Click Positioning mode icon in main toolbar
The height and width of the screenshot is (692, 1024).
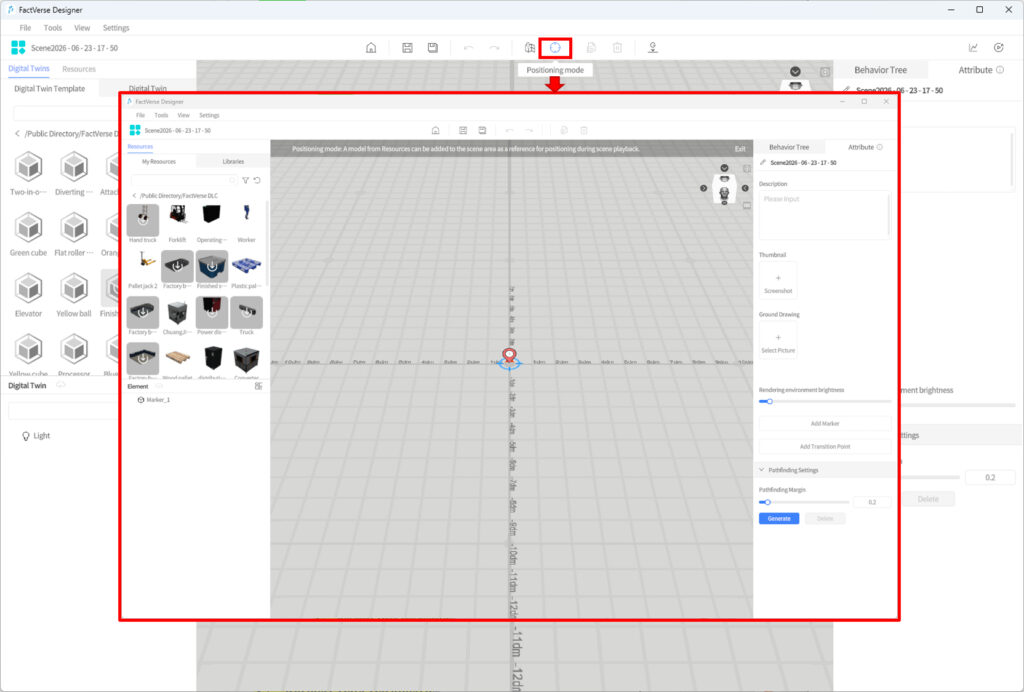pyautogui.click(x=555, y=48)
